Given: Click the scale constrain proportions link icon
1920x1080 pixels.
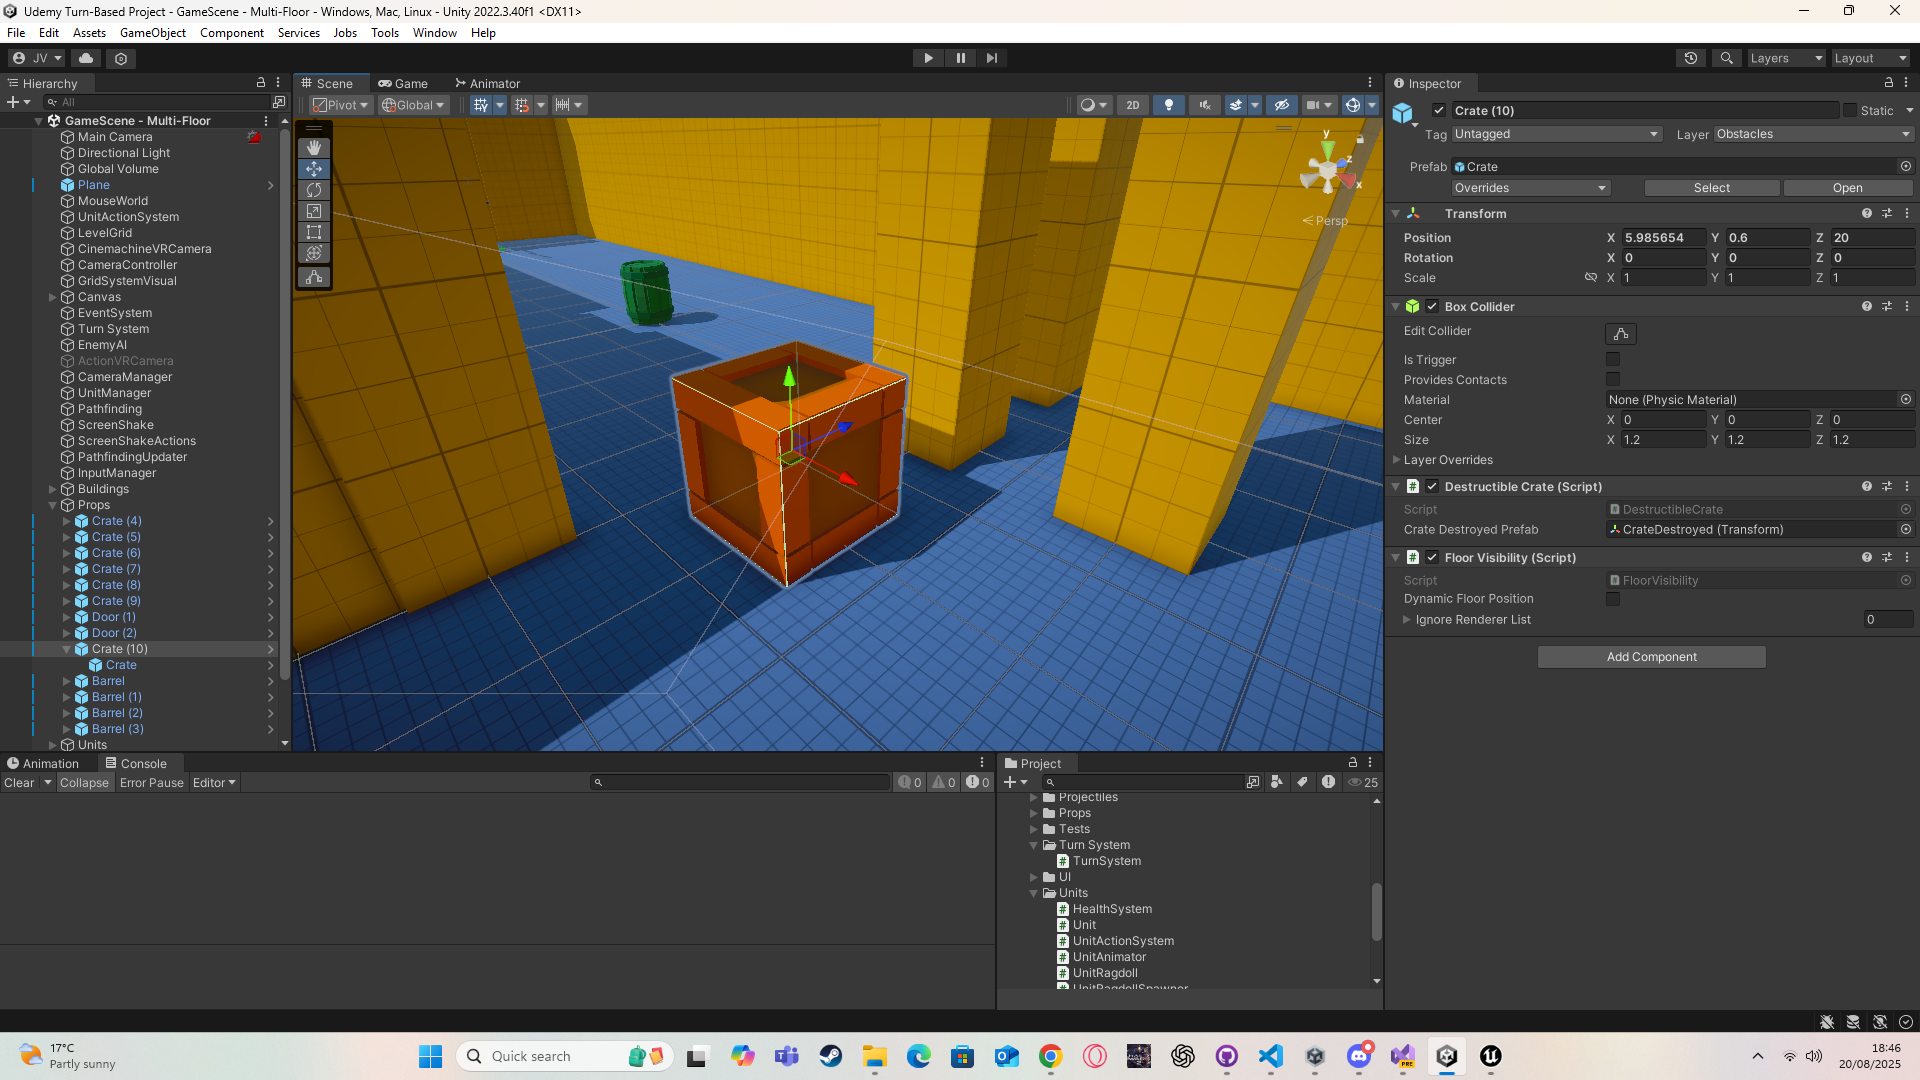Looking at the screenshot, I should [x=1590, y=277].
